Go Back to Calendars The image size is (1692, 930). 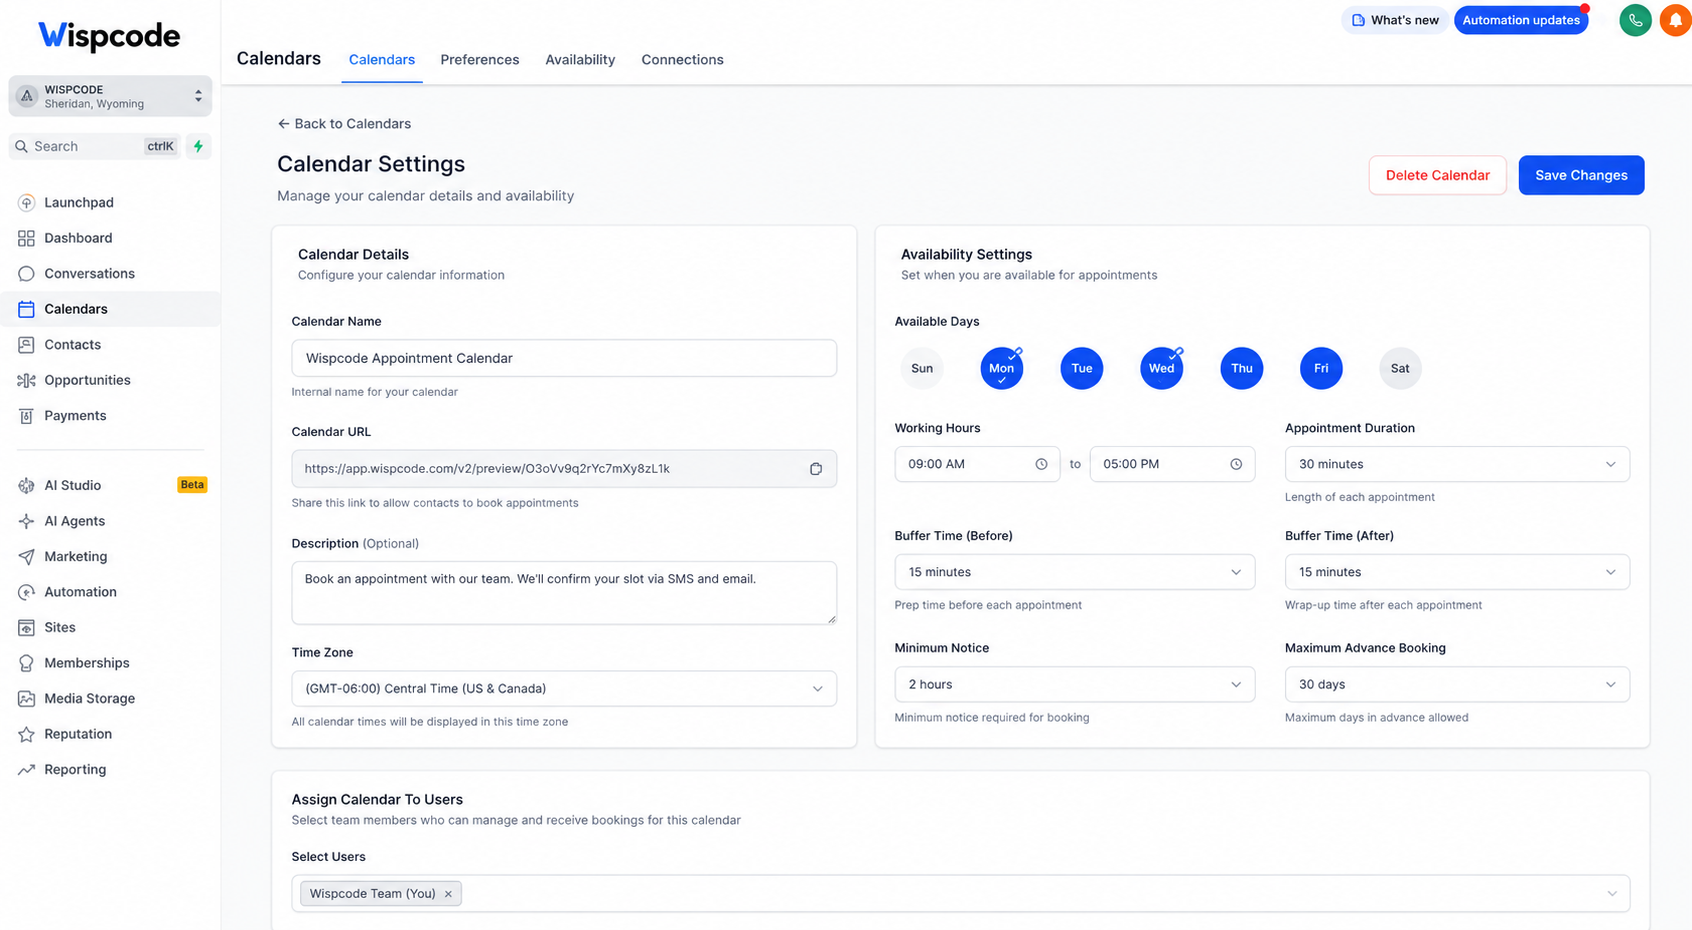344,124
